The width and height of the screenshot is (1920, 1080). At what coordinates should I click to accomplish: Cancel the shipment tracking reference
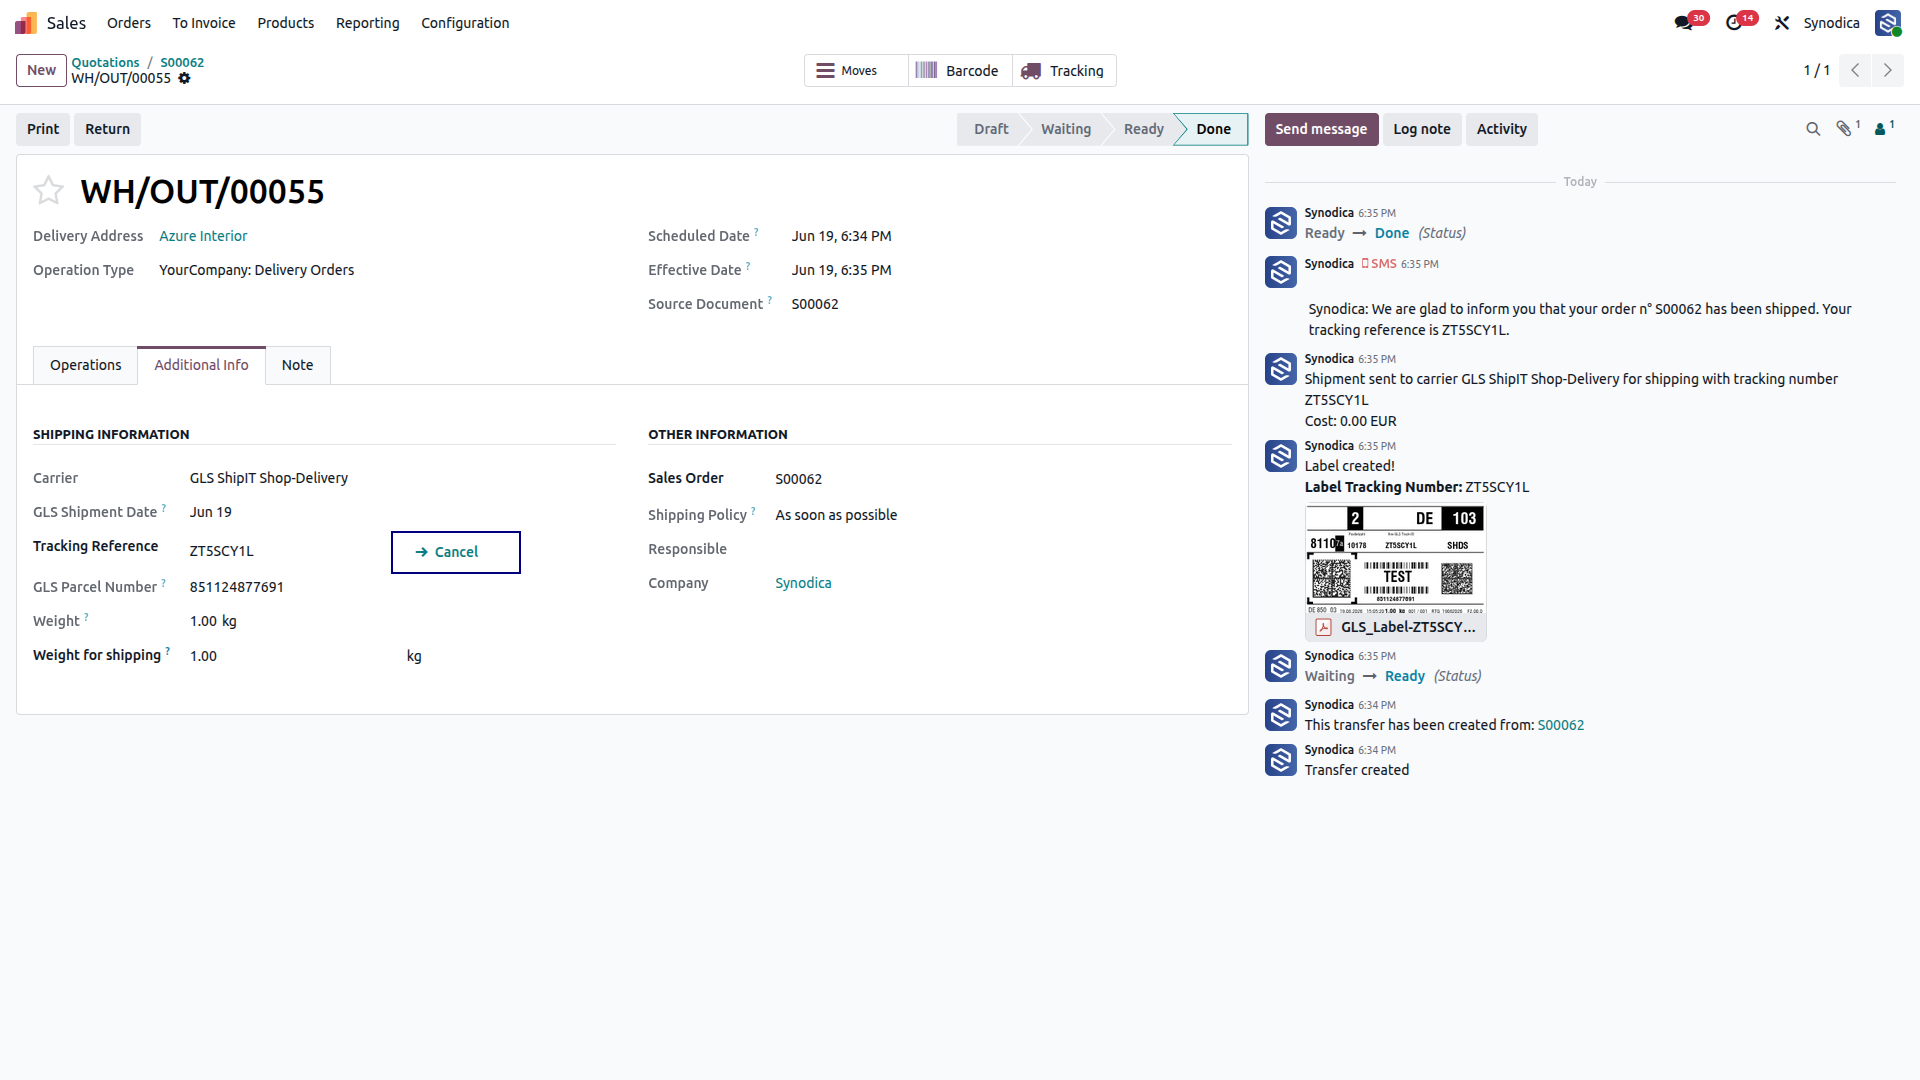[456, 552]
